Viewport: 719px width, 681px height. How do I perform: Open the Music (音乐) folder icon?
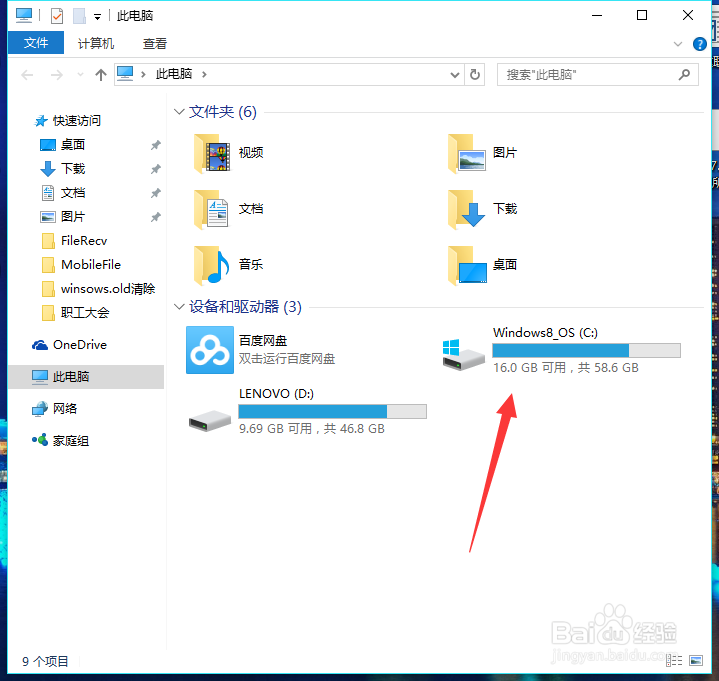[x=211, y=265]
